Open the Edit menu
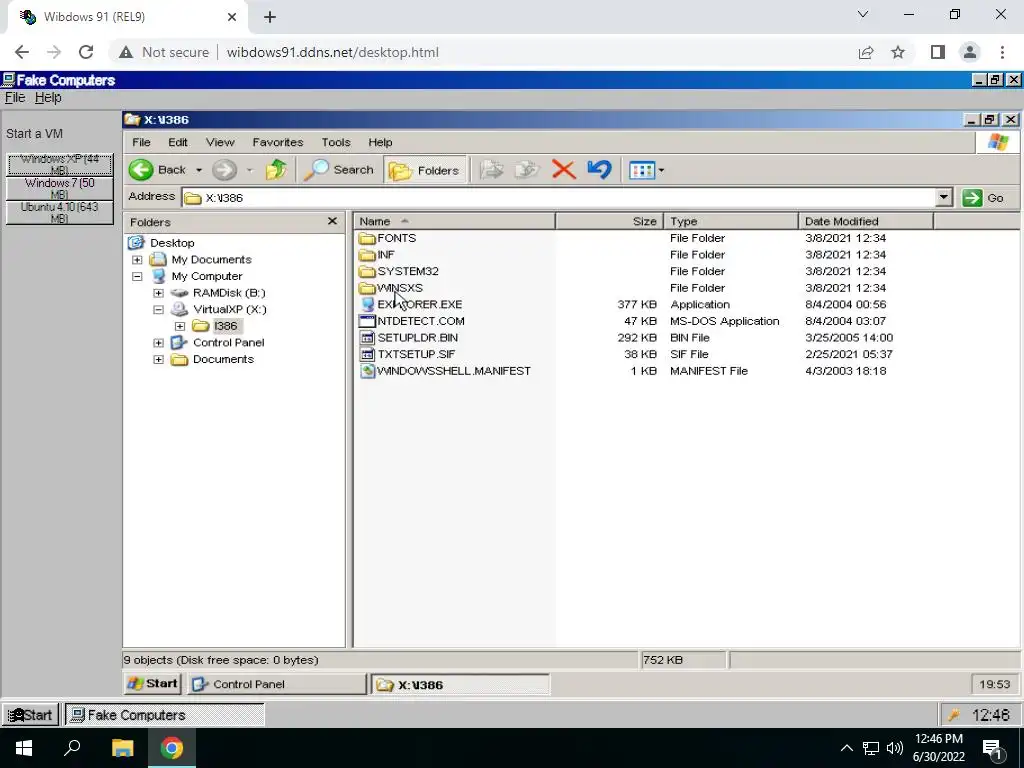1024x768 pixels. 178,142
